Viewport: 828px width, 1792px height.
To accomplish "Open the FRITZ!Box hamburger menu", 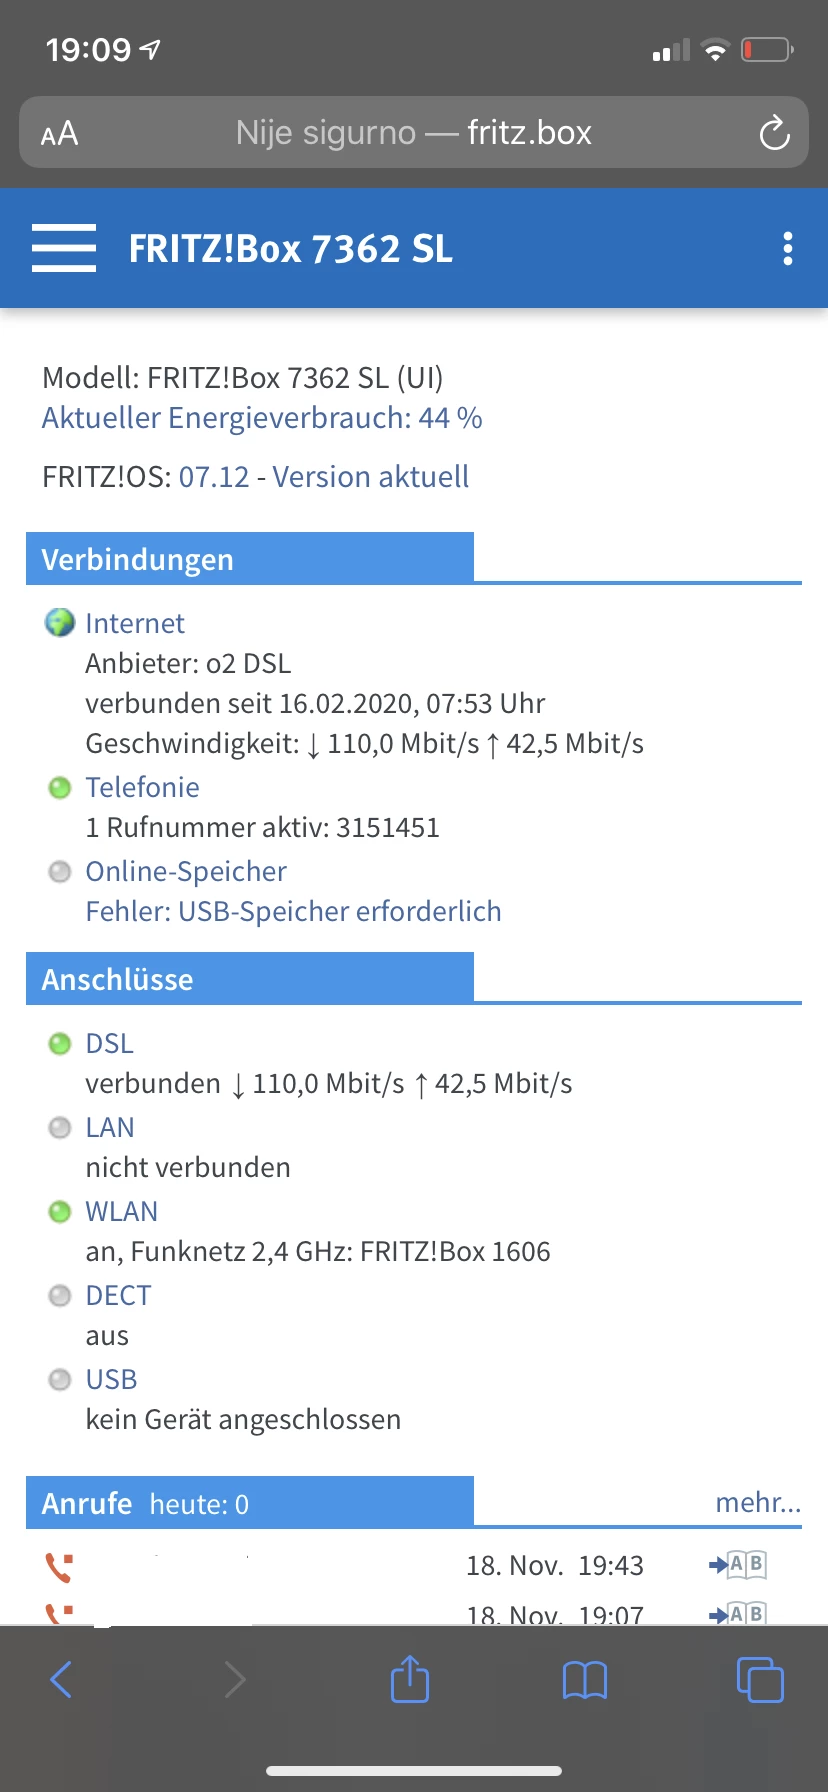I will (64, 248).
